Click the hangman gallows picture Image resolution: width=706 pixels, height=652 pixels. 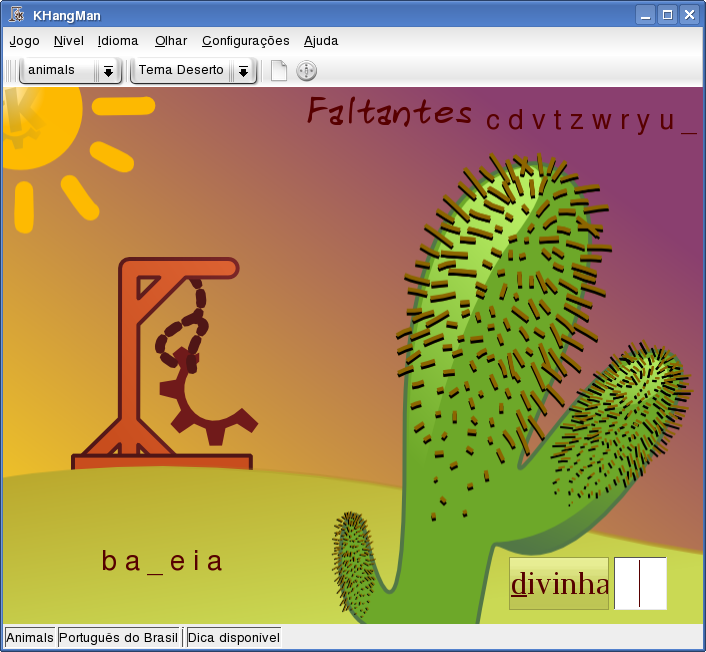point(164,363)
